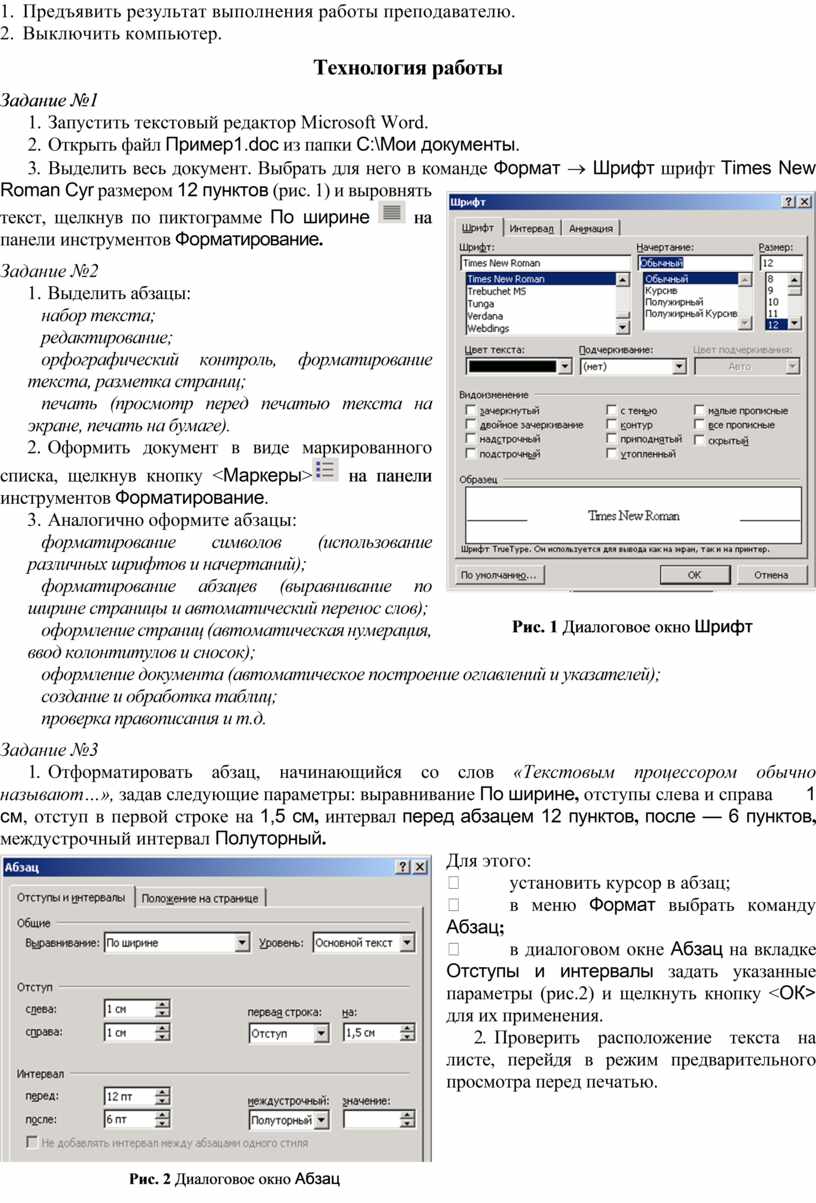Viewport: 816px width, 1203px height.
Task: Click the Отмена button
Action: [770, 575]
